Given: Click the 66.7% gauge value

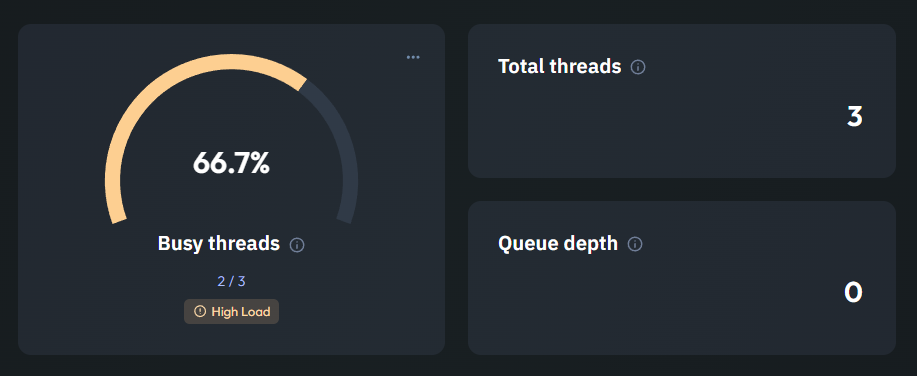Looking at the screenshot, I should click(231, 163).
